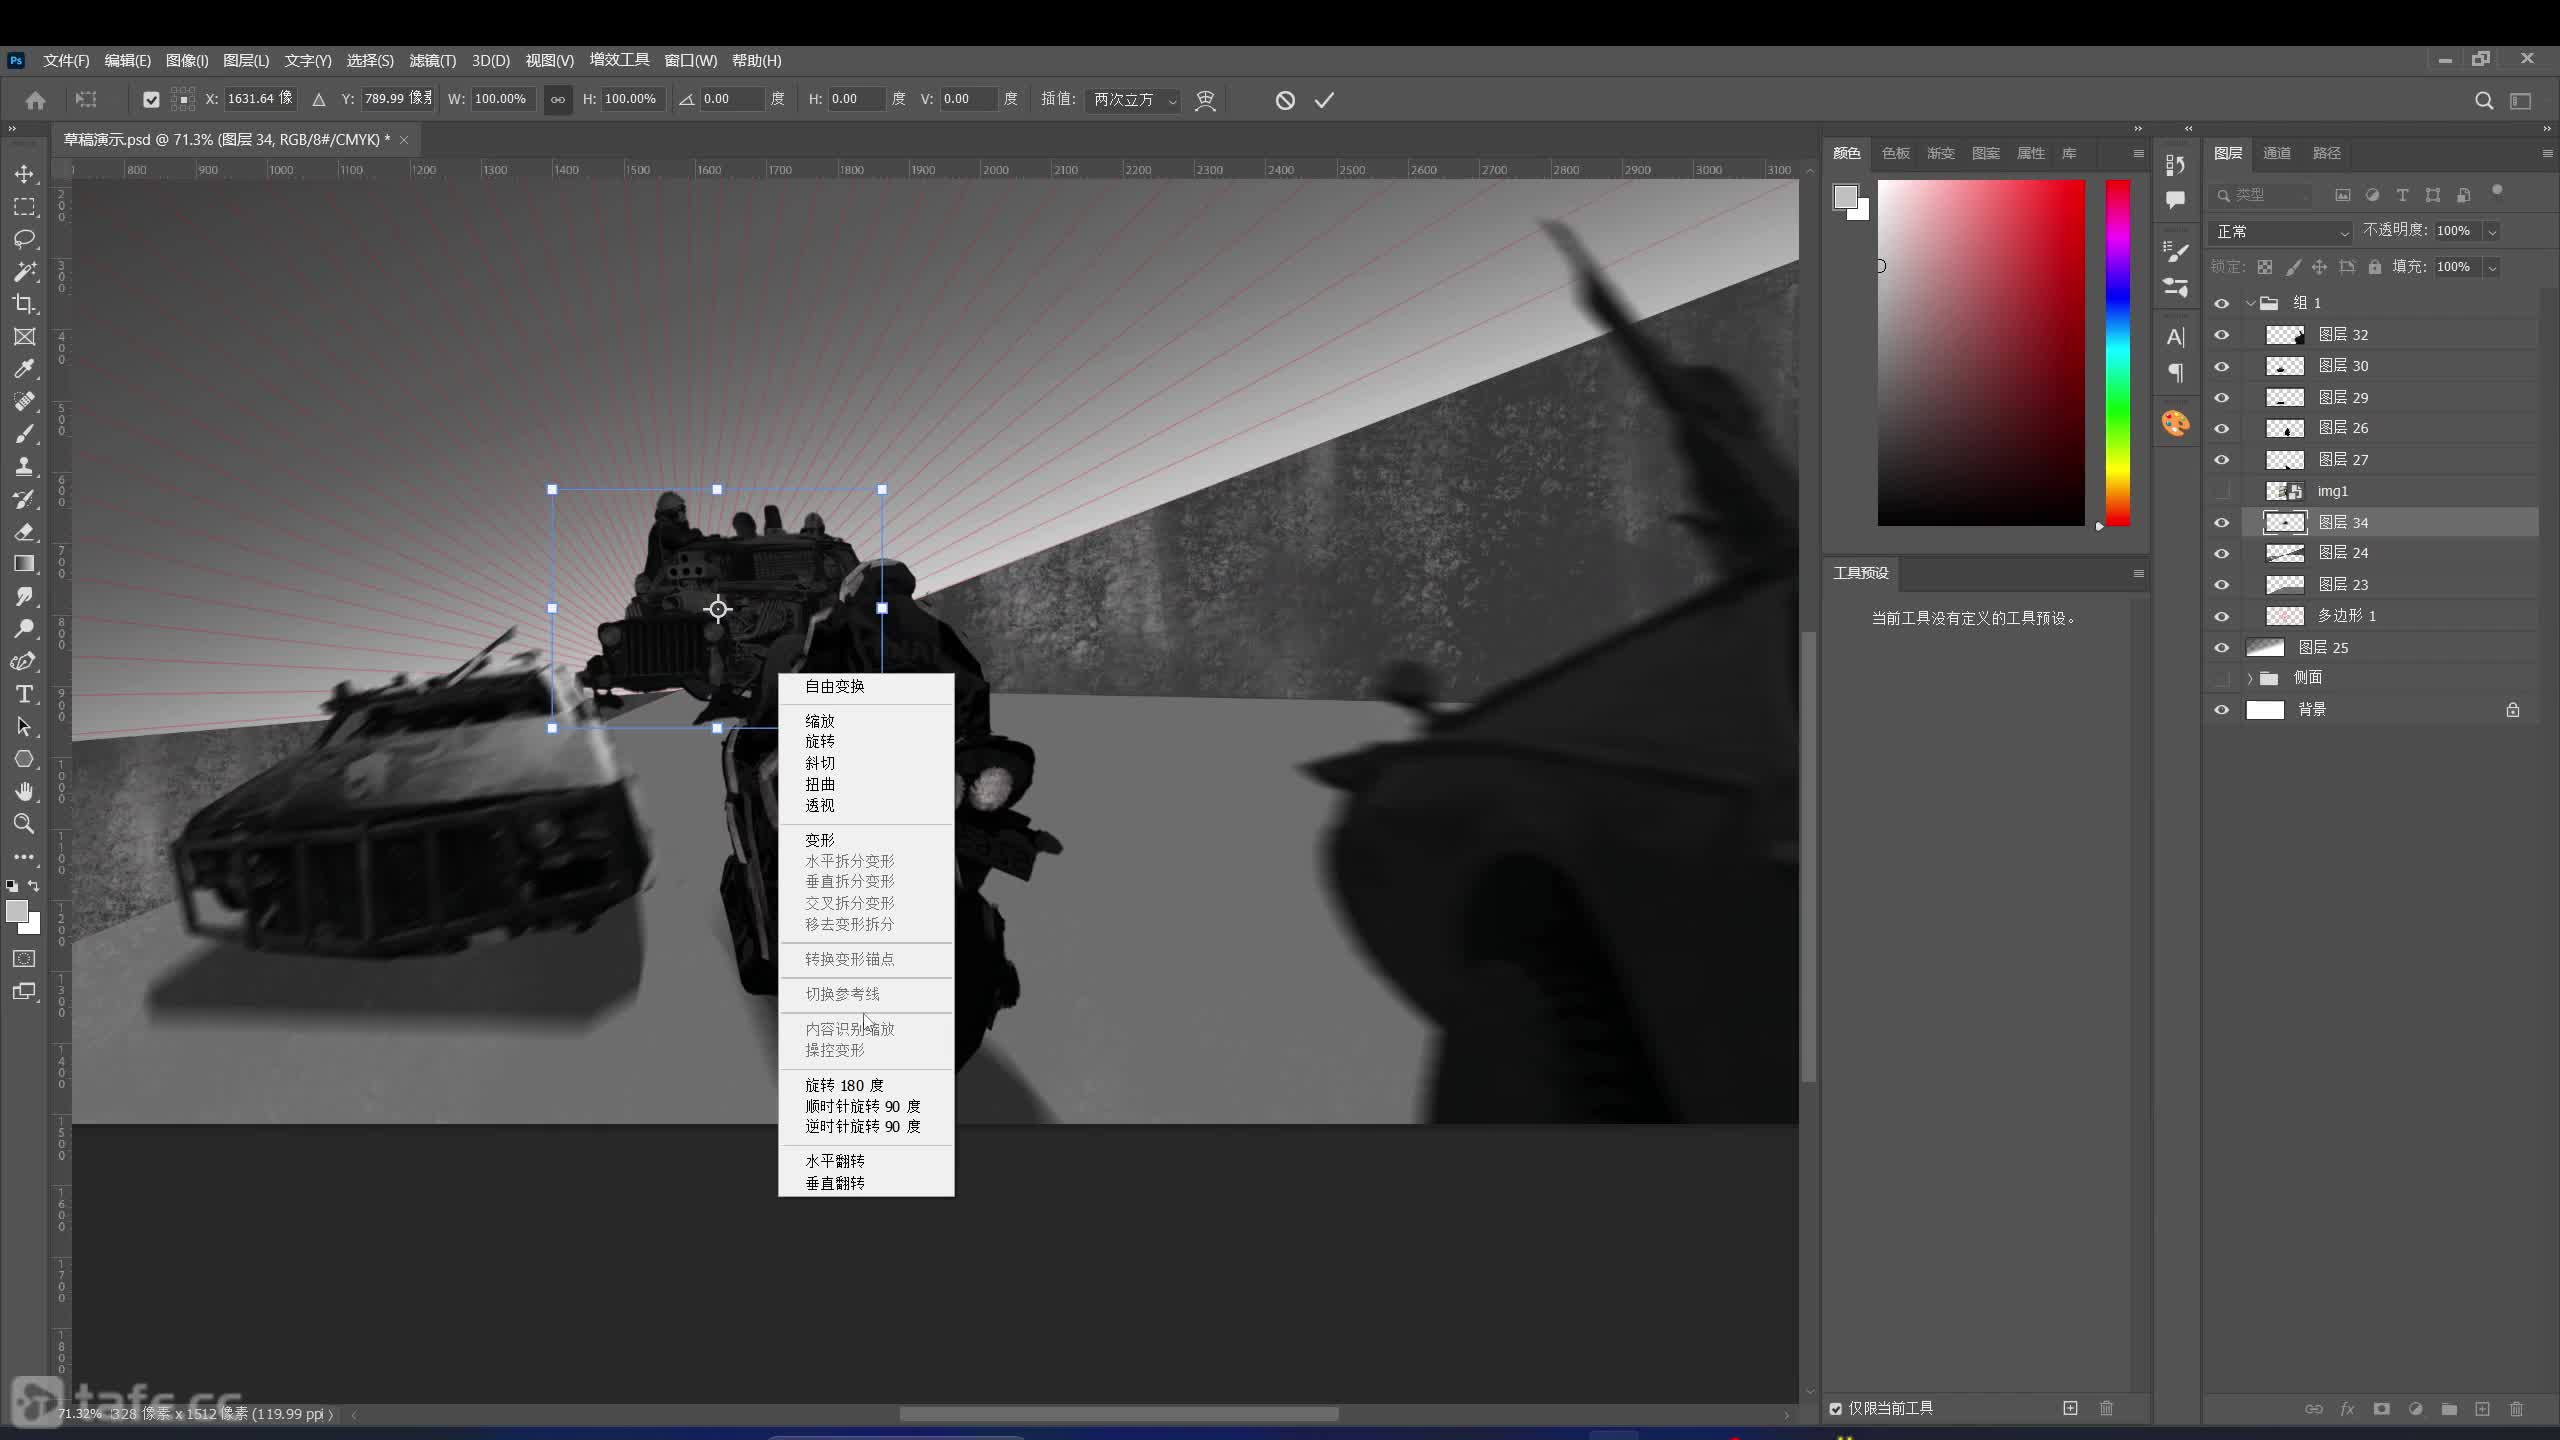Select the Zoom tool
This screenshot has width=2560, height=1440.
pyautogui.click(x=24, y=824)
